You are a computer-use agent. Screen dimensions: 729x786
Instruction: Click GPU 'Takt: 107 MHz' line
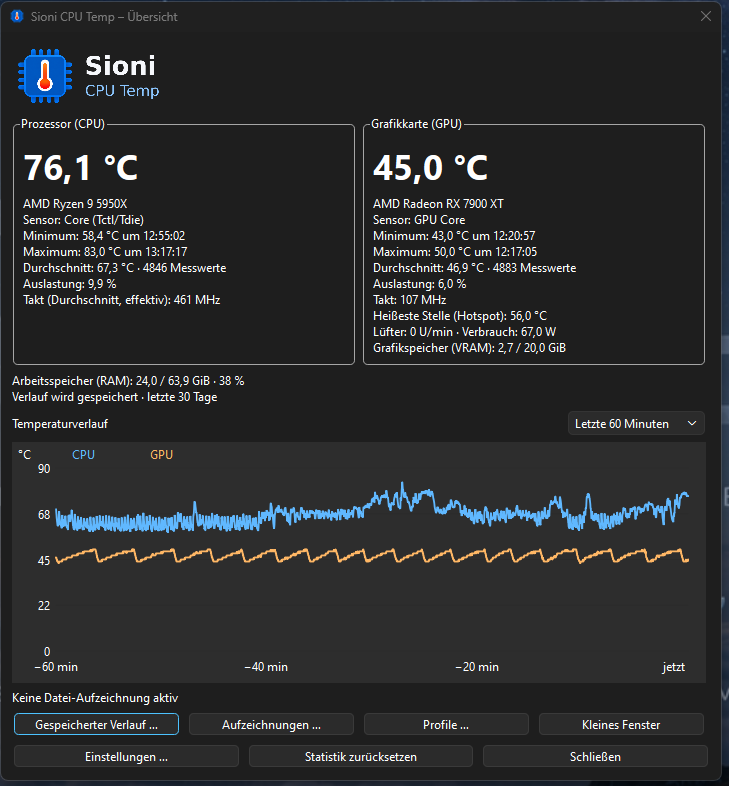[410, 300]
